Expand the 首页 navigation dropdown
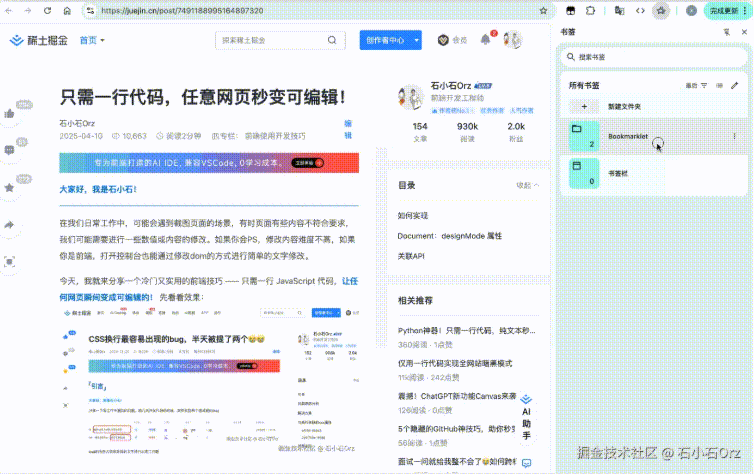 tap(92, 40)
